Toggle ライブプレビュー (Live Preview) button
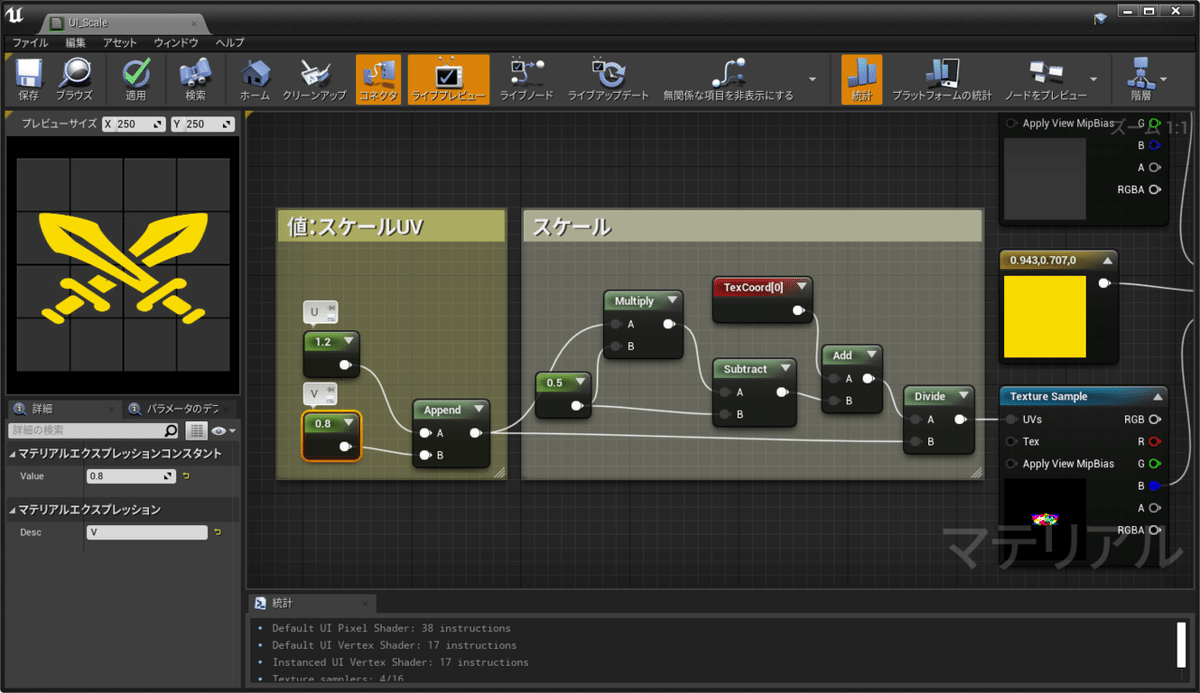1200x693 pixels. click(448, 79)
